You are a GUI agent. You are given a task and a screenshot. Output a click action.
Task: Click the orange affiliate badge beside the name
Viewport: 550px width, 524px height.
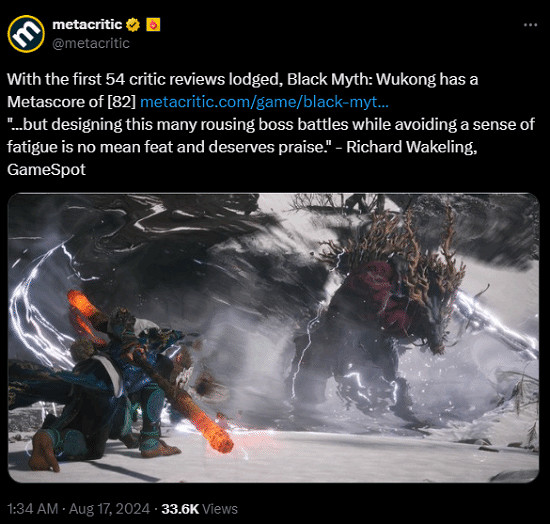click(x=153, y=25)
